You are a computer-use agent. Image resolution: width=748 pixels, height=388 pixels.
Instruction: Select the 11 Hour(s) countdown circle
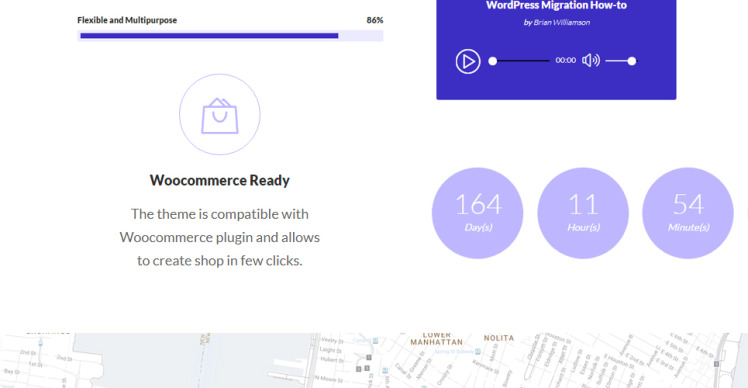[583, 213]
